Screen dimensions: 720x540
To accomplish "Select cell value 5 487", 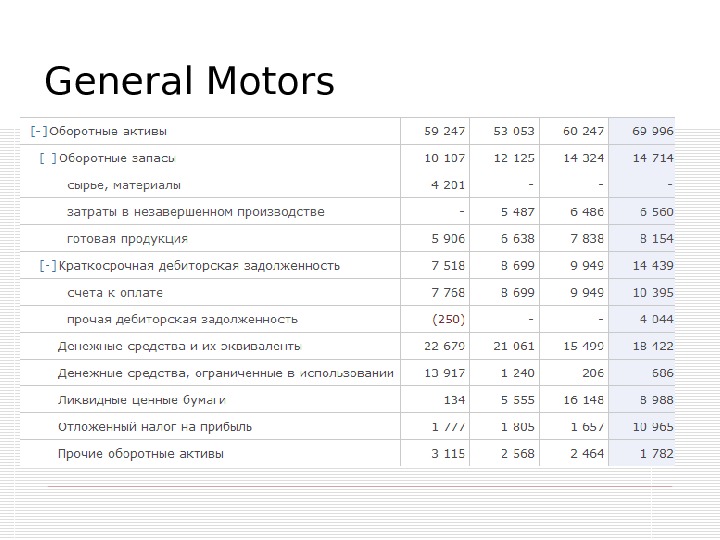I will 518,212.
